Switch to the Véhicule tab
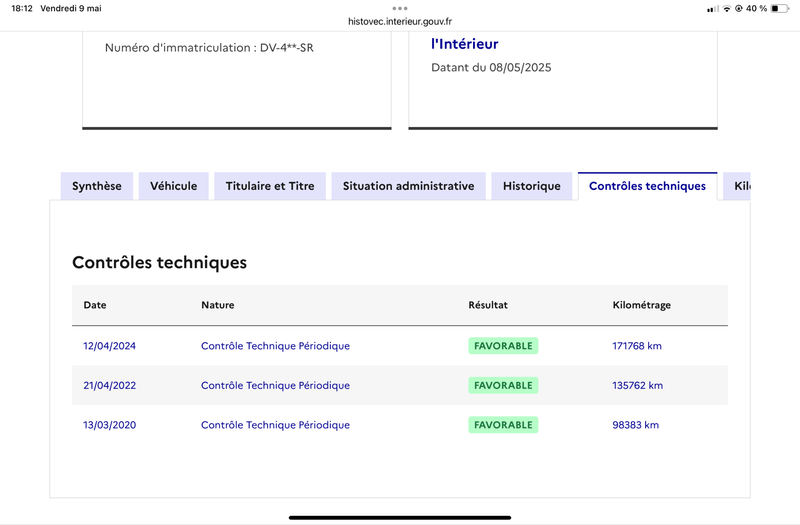The image size is (800, 525). pos(173,186)
